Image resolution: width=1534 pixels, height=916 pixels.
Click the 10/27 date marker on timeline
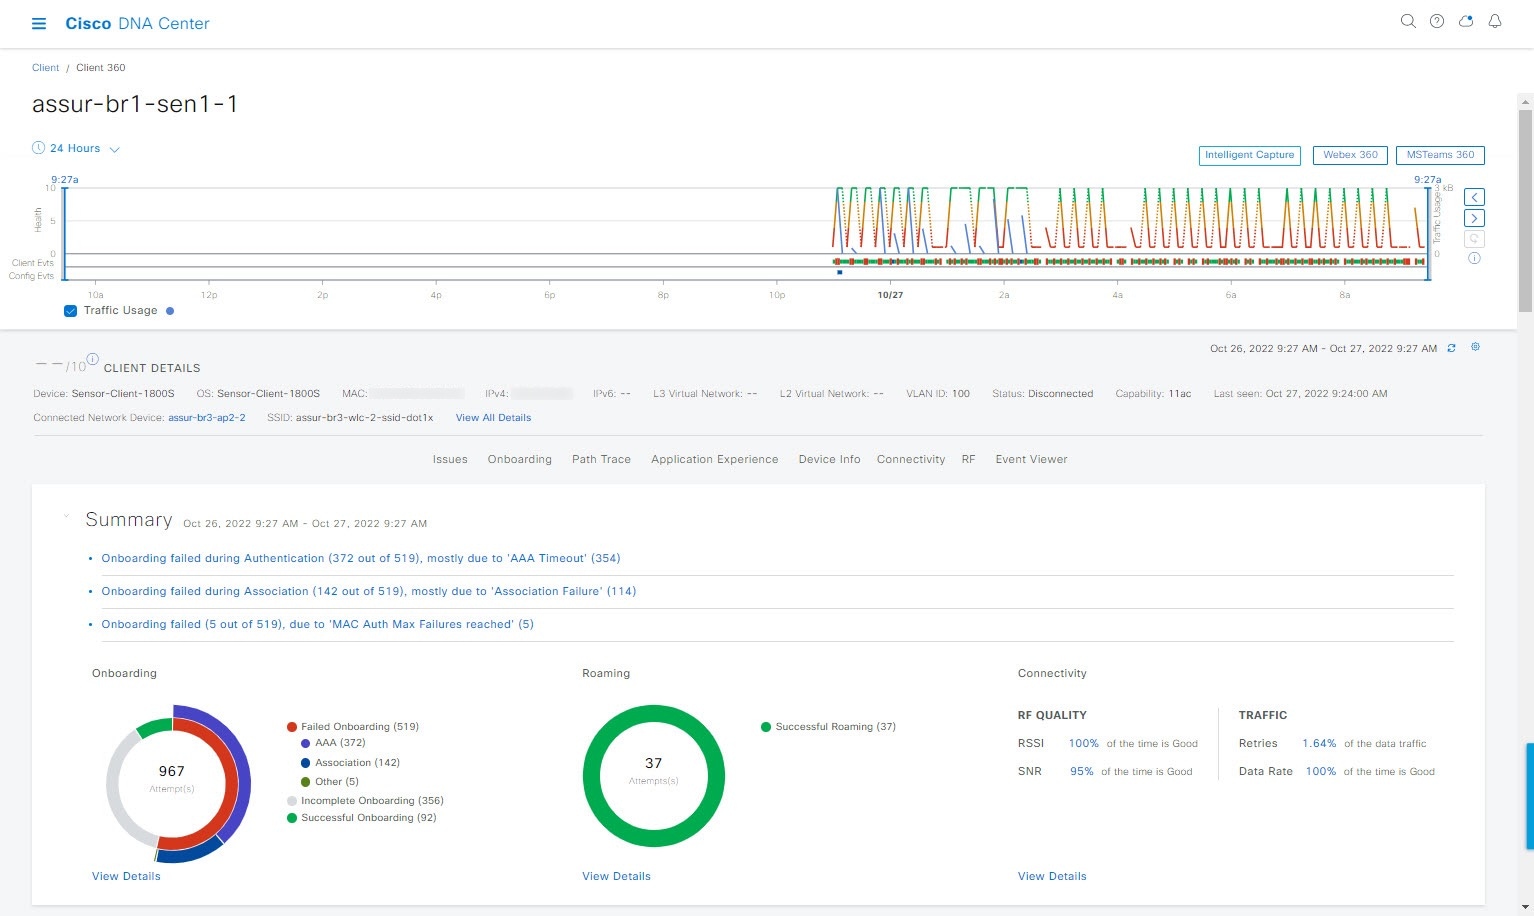pyautogui.click(x=890, y=295)
